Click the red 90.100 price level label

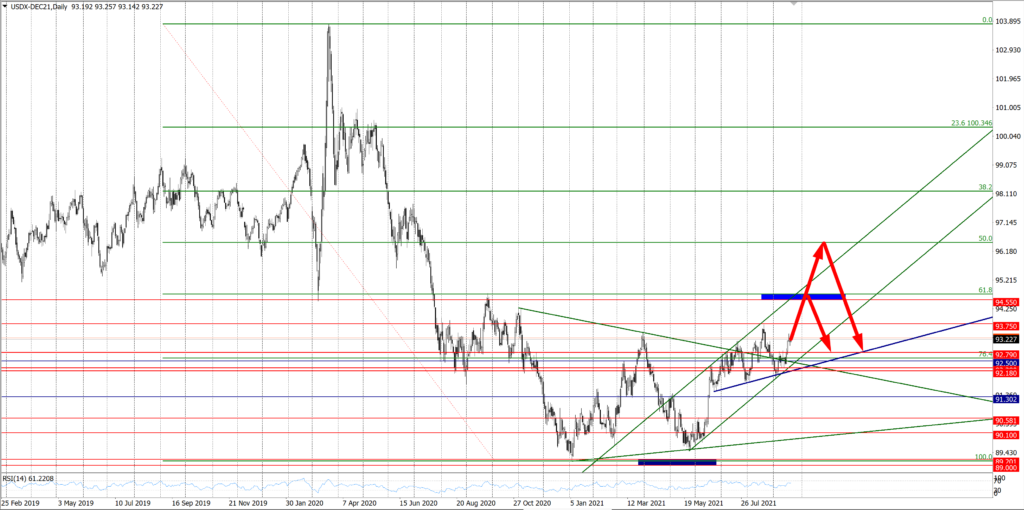click(x=1007, y=435)
